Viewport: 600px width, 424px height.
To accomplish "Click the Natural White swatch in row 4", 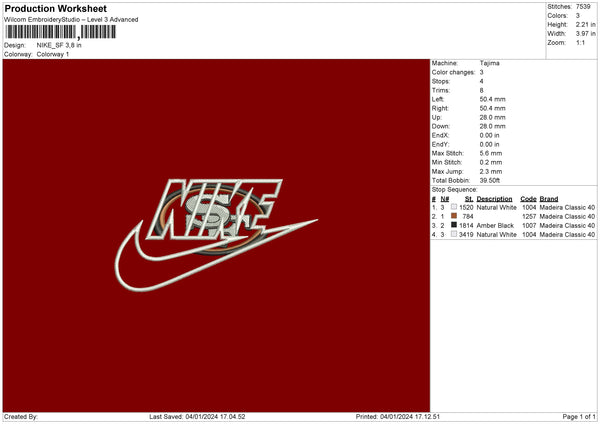I will coord(454,234).
